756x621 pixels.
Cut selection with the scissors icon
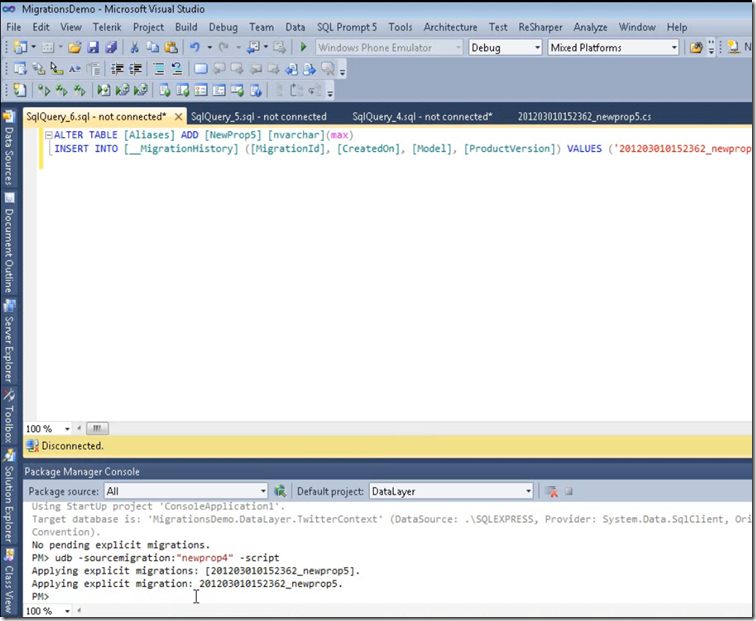[135, 47]
